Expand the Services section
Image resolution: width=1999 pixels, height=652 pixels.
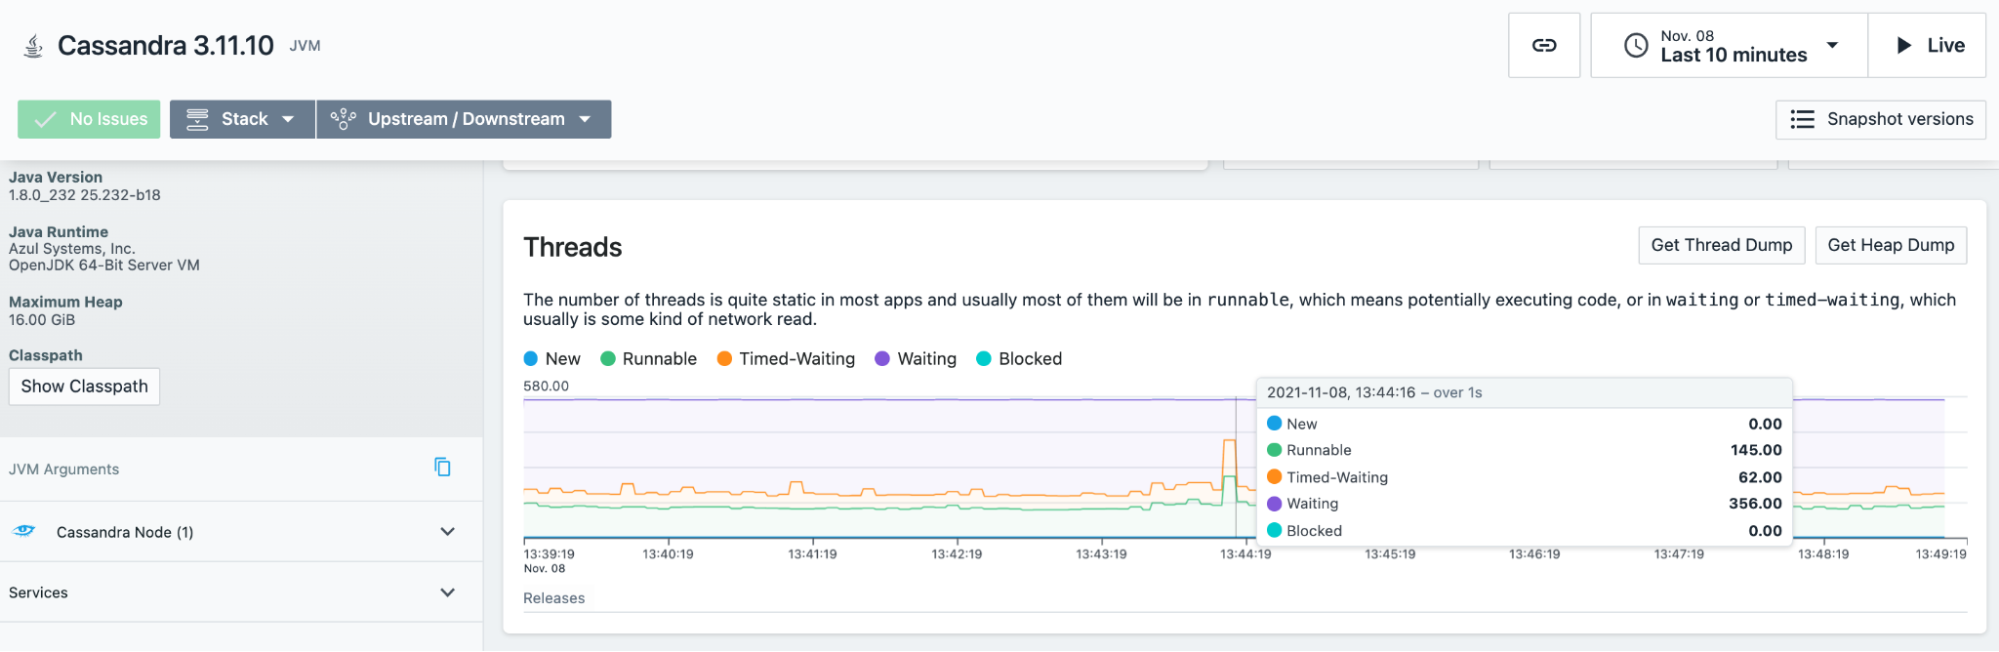point(447,592)
